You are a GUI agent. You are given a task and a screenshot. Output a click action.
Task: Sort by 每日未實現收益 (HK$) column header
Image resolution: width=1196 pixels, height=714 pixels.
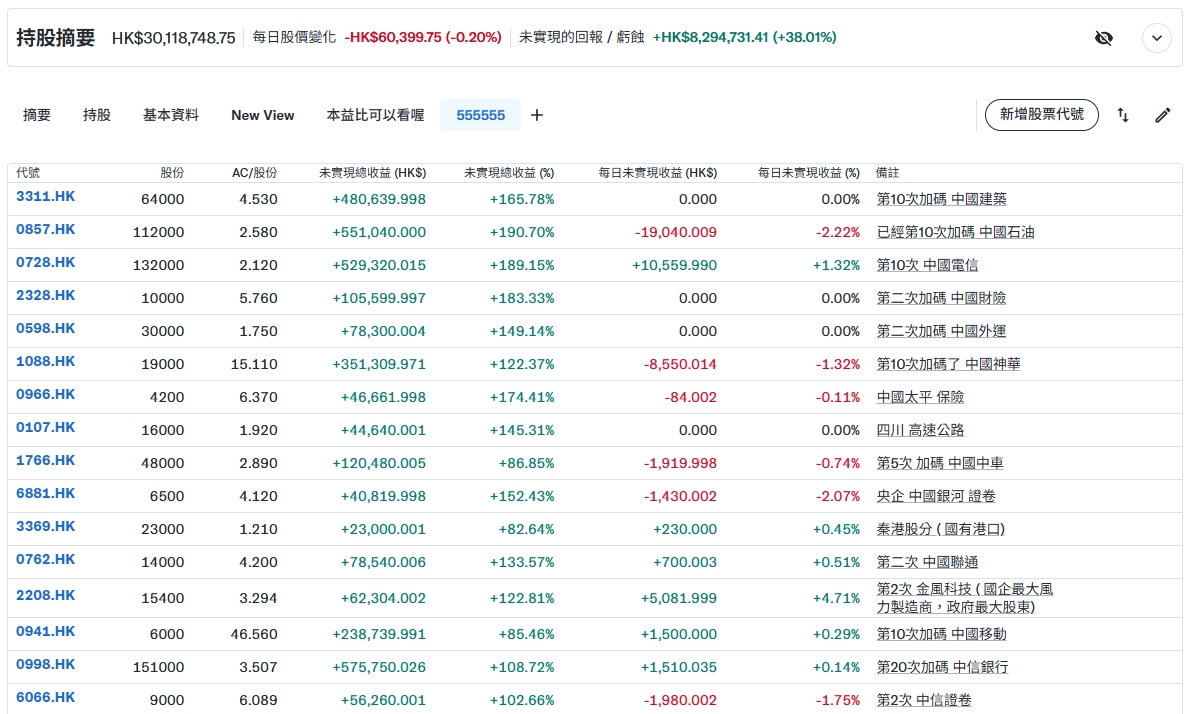tap(657, 173)
